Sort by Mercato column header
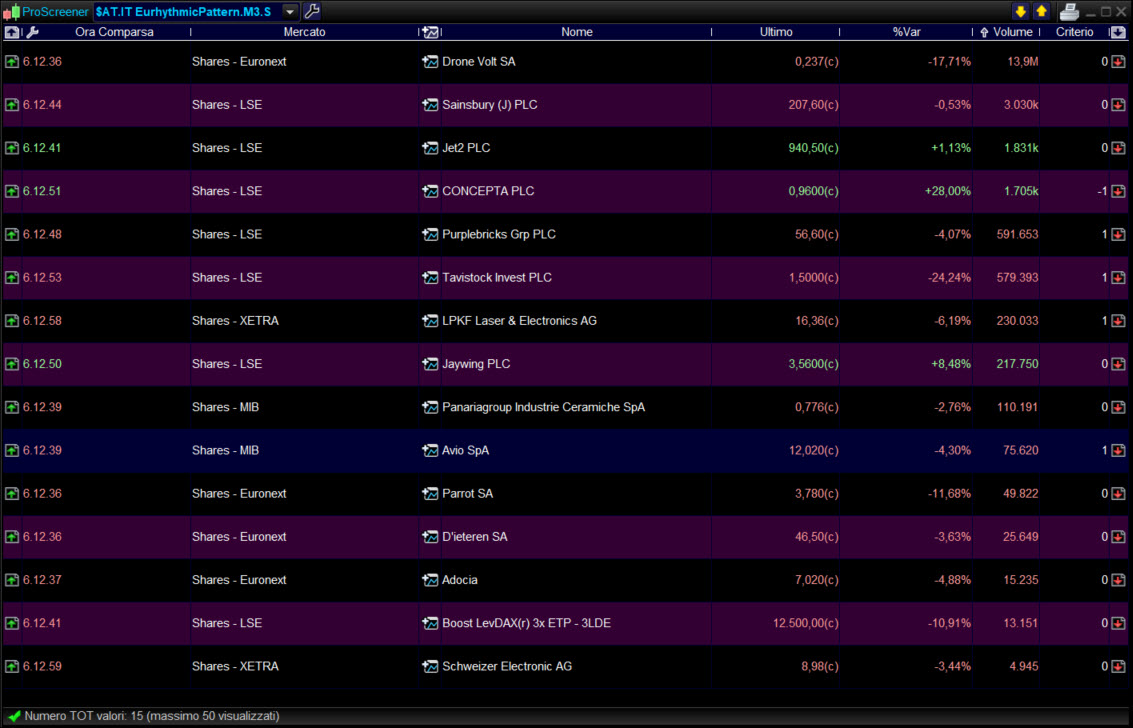 coord(304,32)
